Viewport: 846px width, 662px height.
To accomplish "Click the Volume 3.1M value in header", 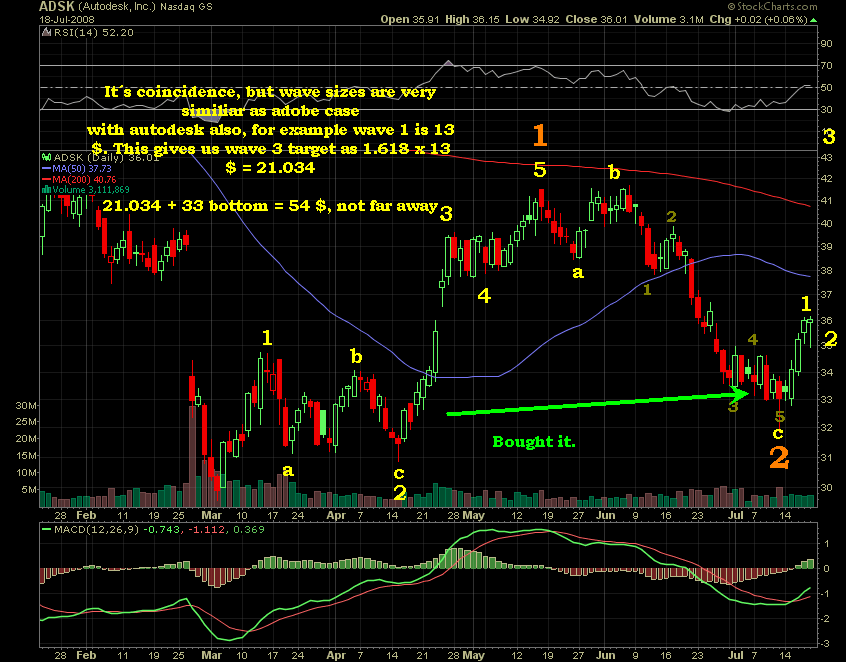I will click(668, 19).
